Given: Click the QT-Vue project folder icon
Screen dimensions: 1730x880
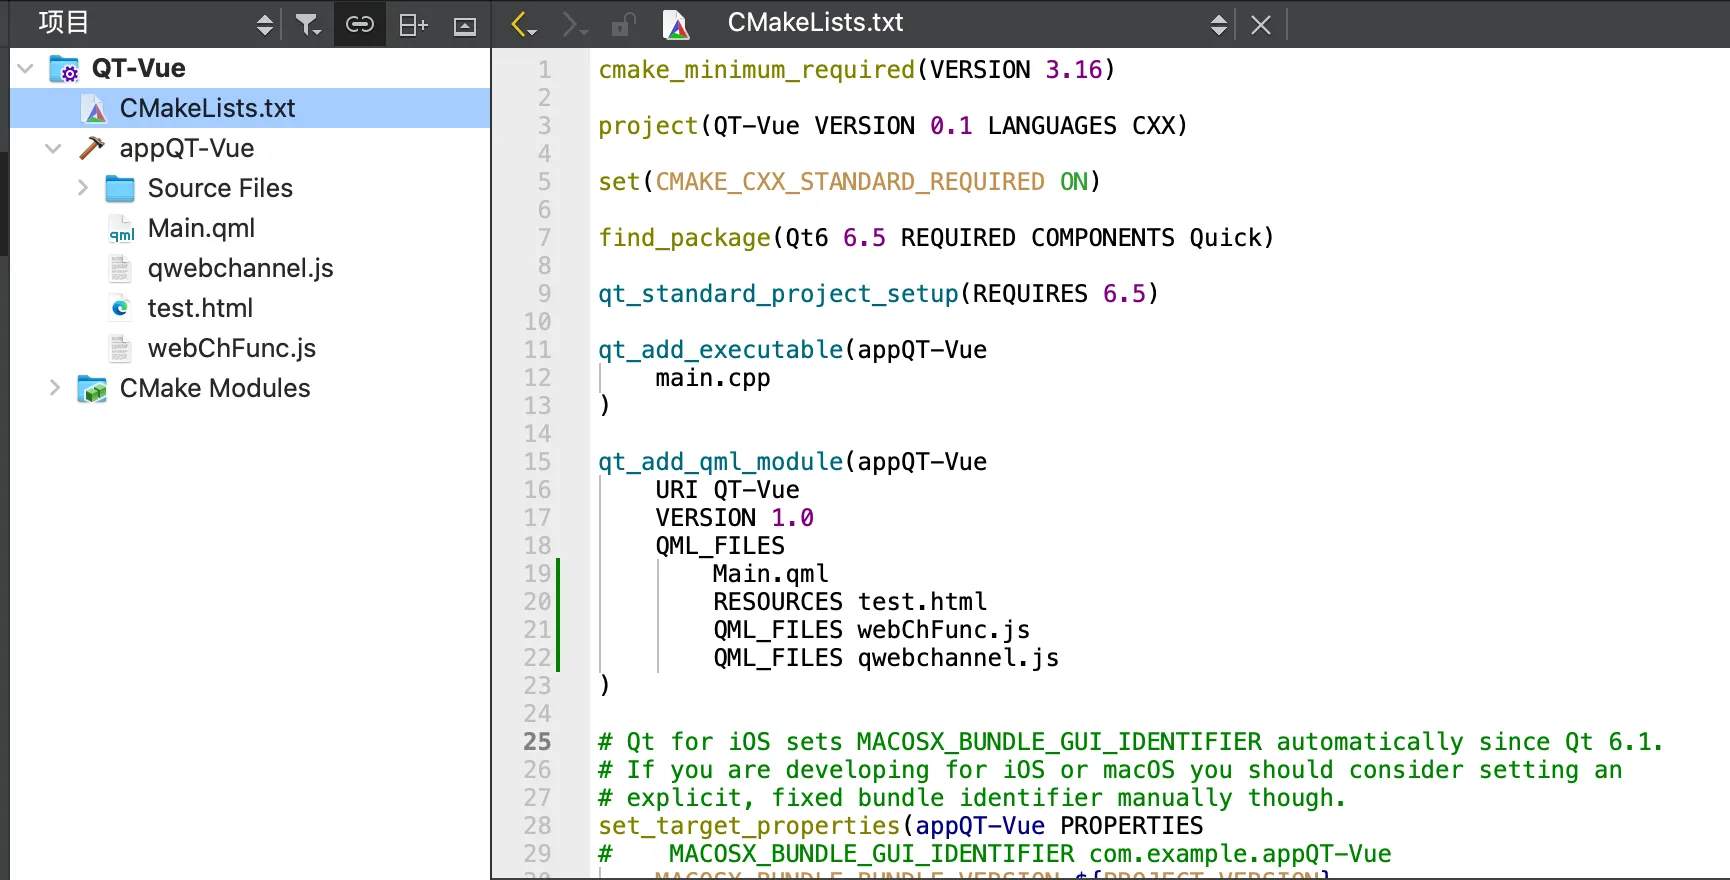Looking at the screenshot, I should coord(64,68).
